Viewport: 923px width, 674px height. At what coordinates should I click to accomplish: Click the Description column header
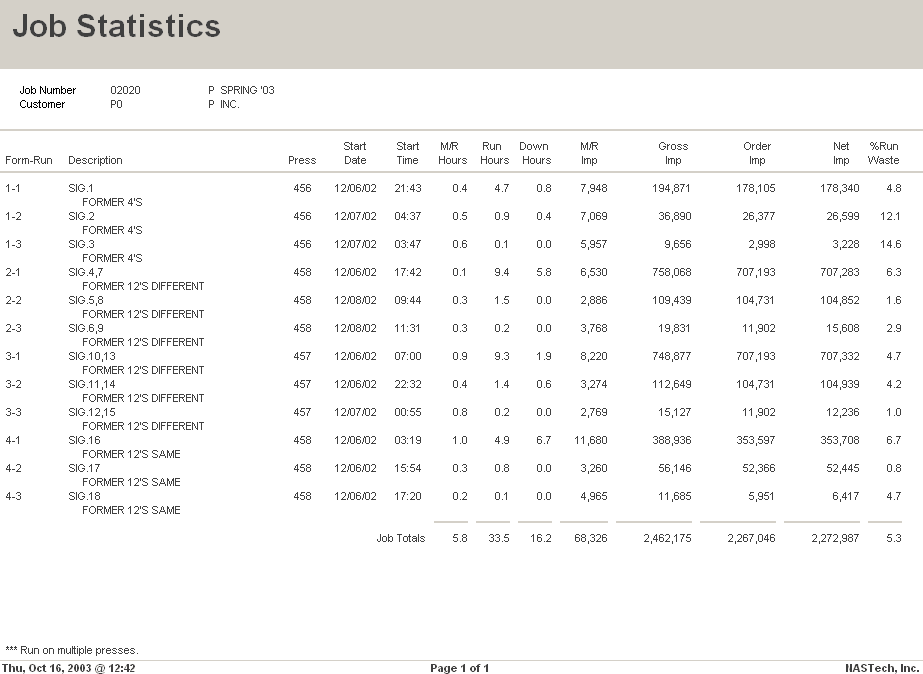coord(95,160)
